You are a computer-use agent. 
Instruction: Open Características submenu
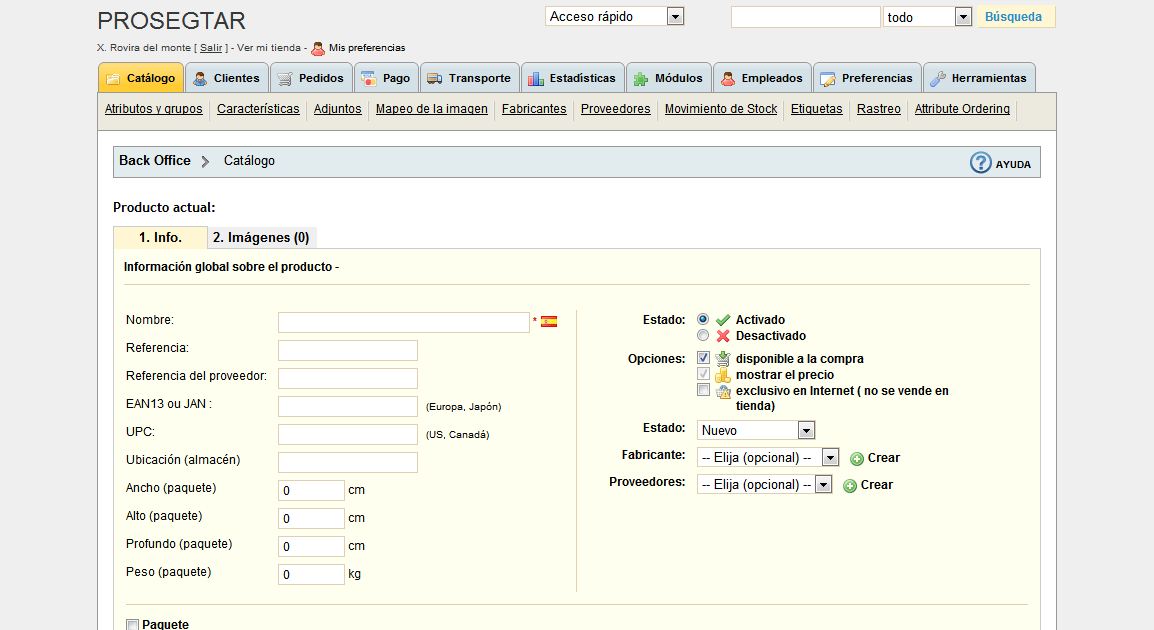point(258,109)
